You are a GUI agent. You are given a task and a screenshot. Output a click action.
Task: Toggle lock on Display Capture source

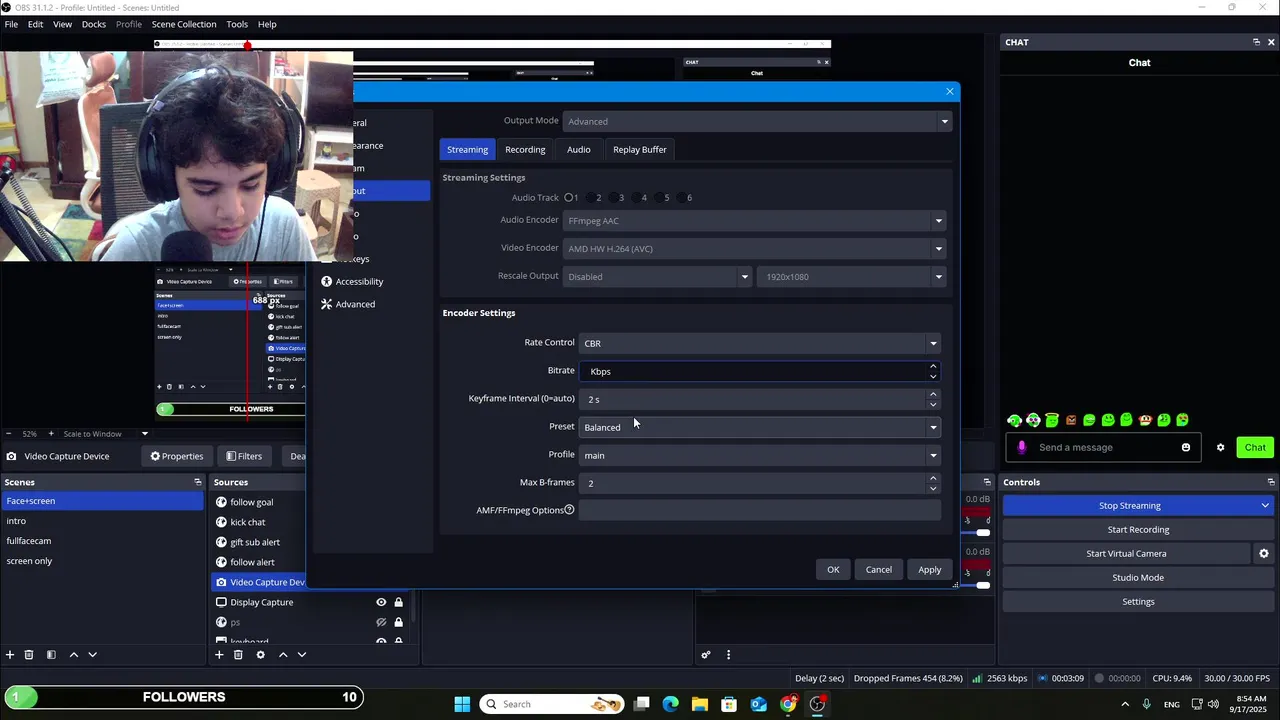click(398, 602)
